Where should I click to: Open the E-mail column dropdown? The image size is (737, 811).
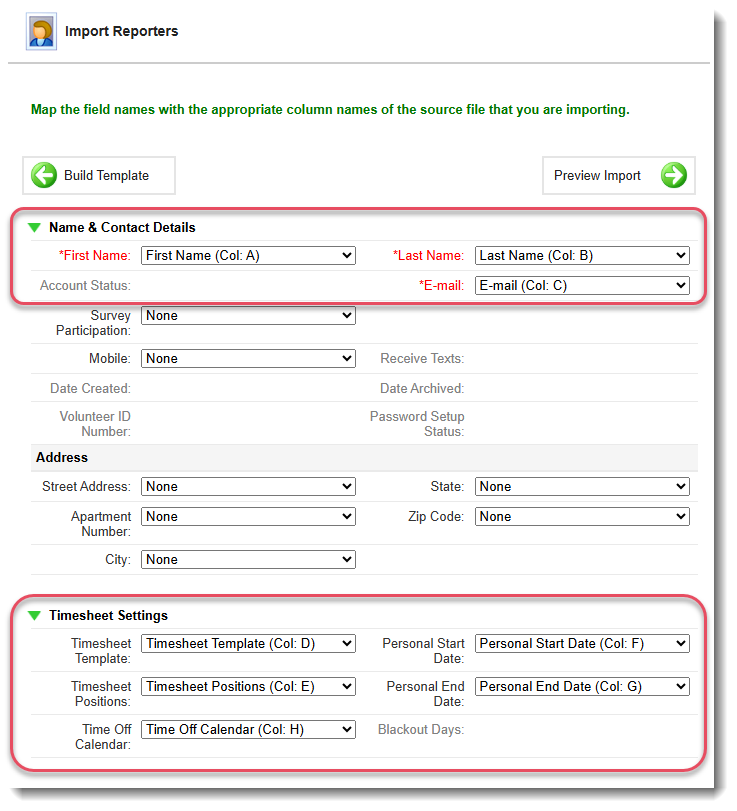(582, 286)
